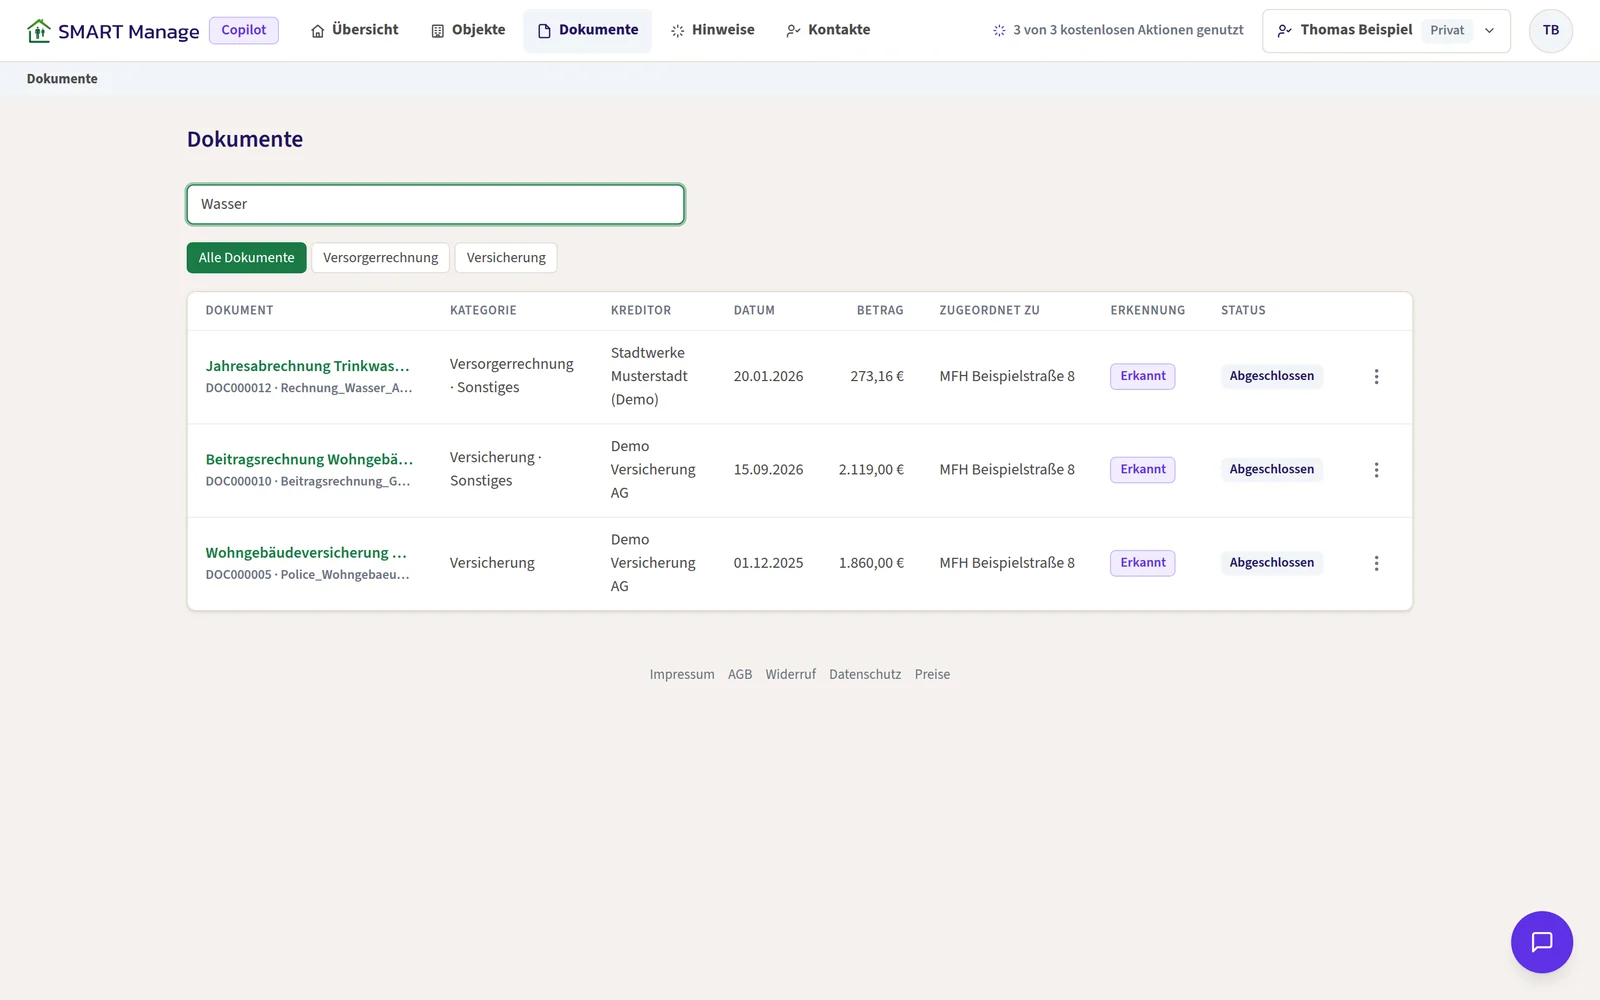Click the DATUM column header
The image size is (1600, 1000).
click(754, 311)
